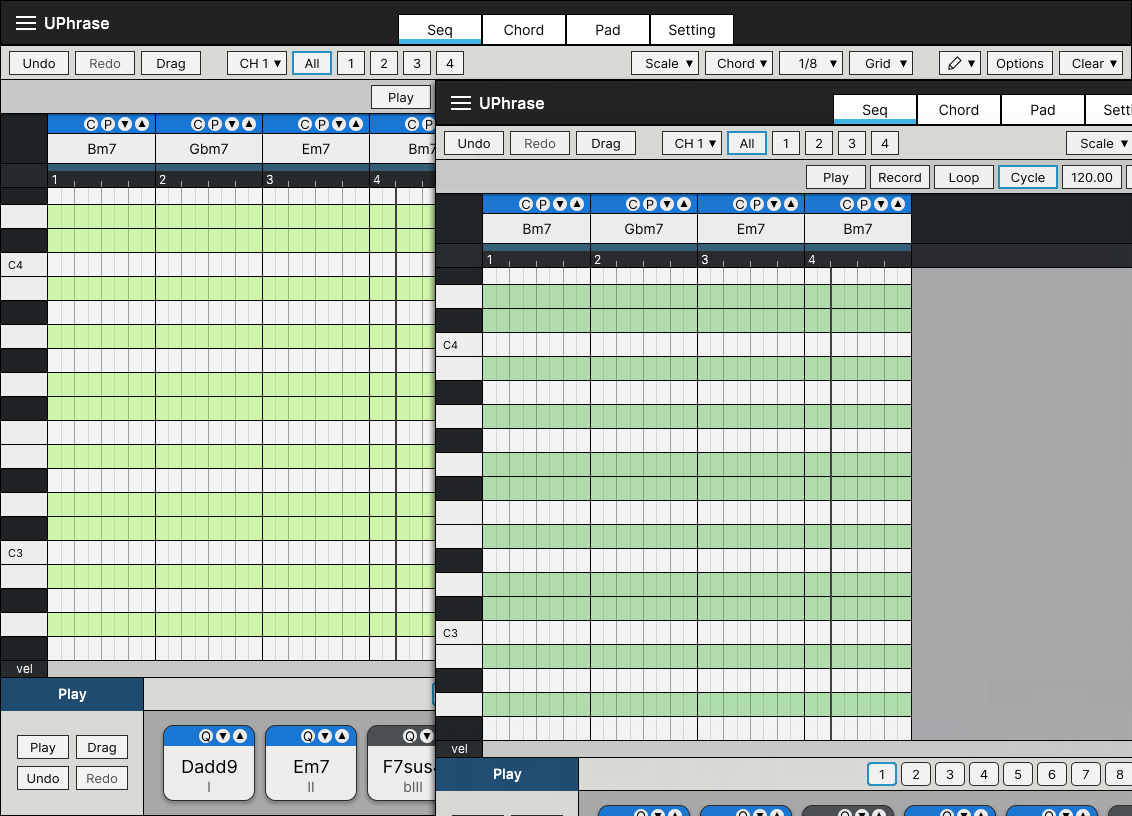
Task: Switch to the Setting tab in the back window
Action: [692, 30]
